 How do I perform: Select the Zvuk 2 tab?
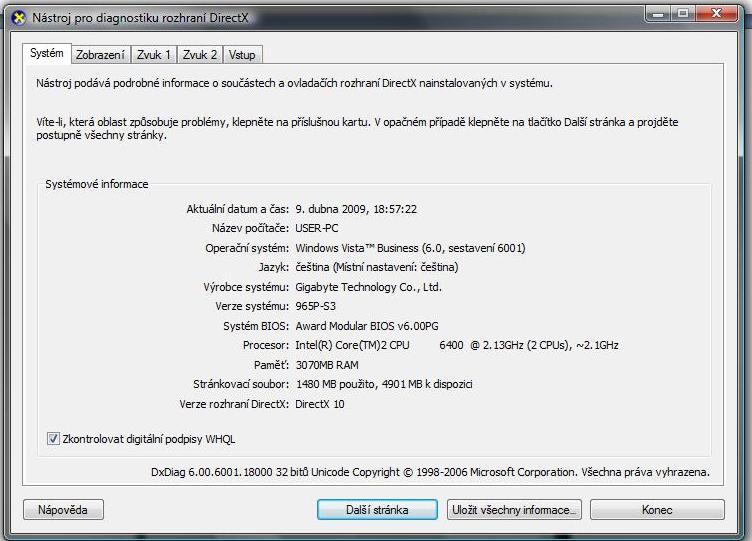[x=200, y=55]
